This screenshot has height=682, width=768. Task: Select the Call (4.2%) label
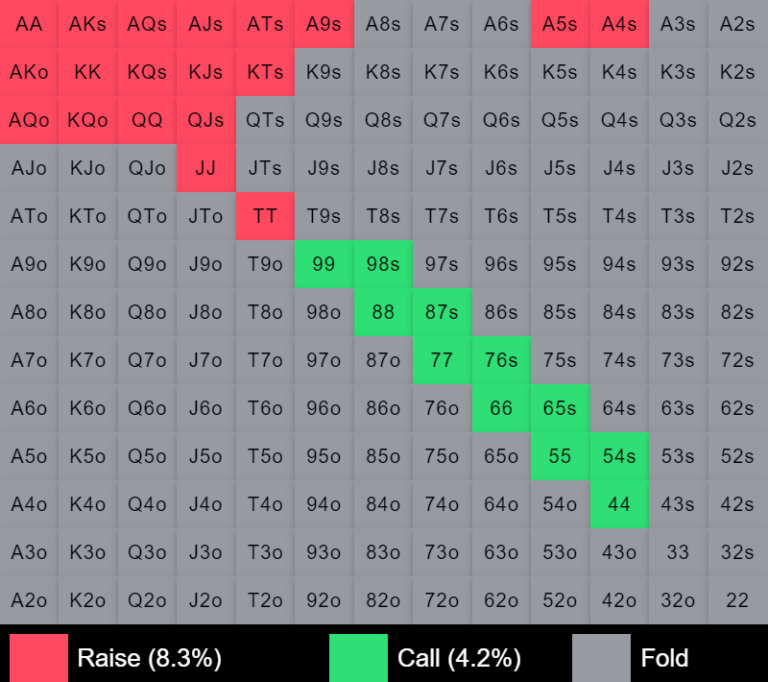tap(459, 658)
